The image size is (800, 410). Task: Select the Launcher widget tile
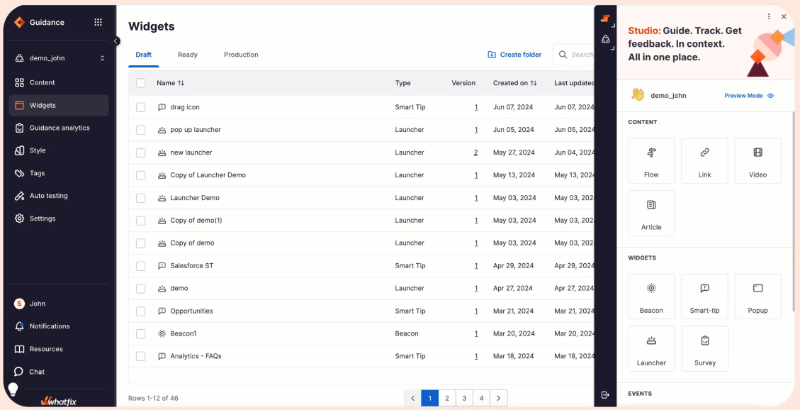click(x=651, y=348)
